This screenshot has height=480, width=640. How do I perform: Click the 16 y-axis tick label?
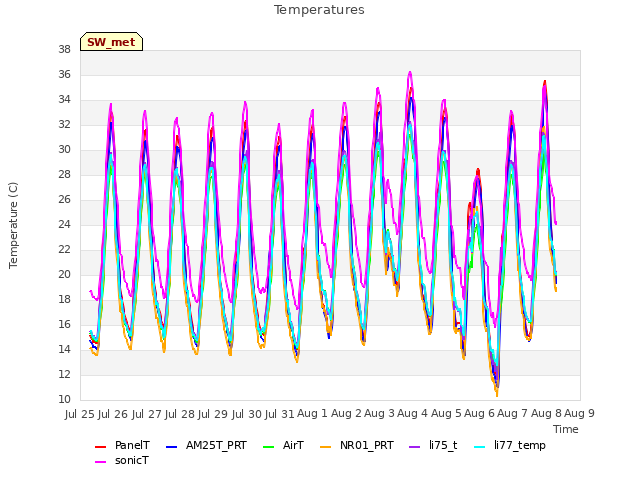(64, 324)
